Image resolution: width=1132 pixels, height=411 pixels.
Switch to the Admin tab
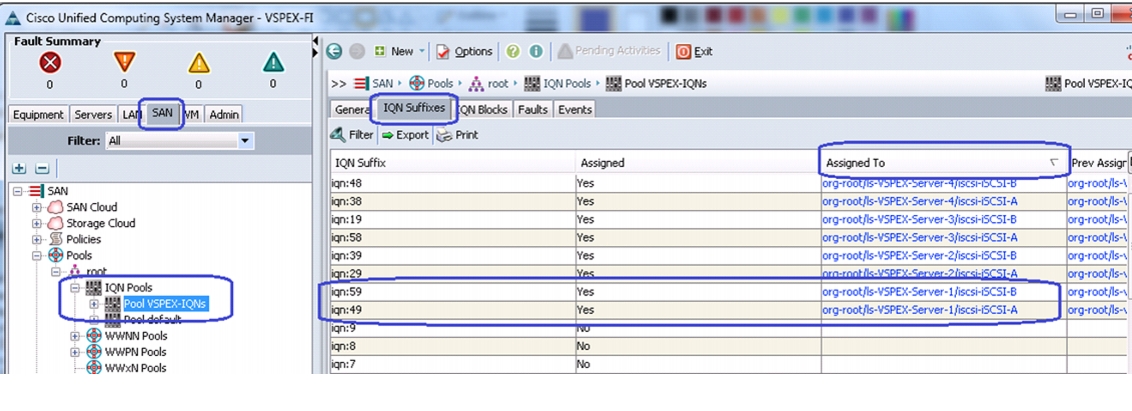point(224,114)
